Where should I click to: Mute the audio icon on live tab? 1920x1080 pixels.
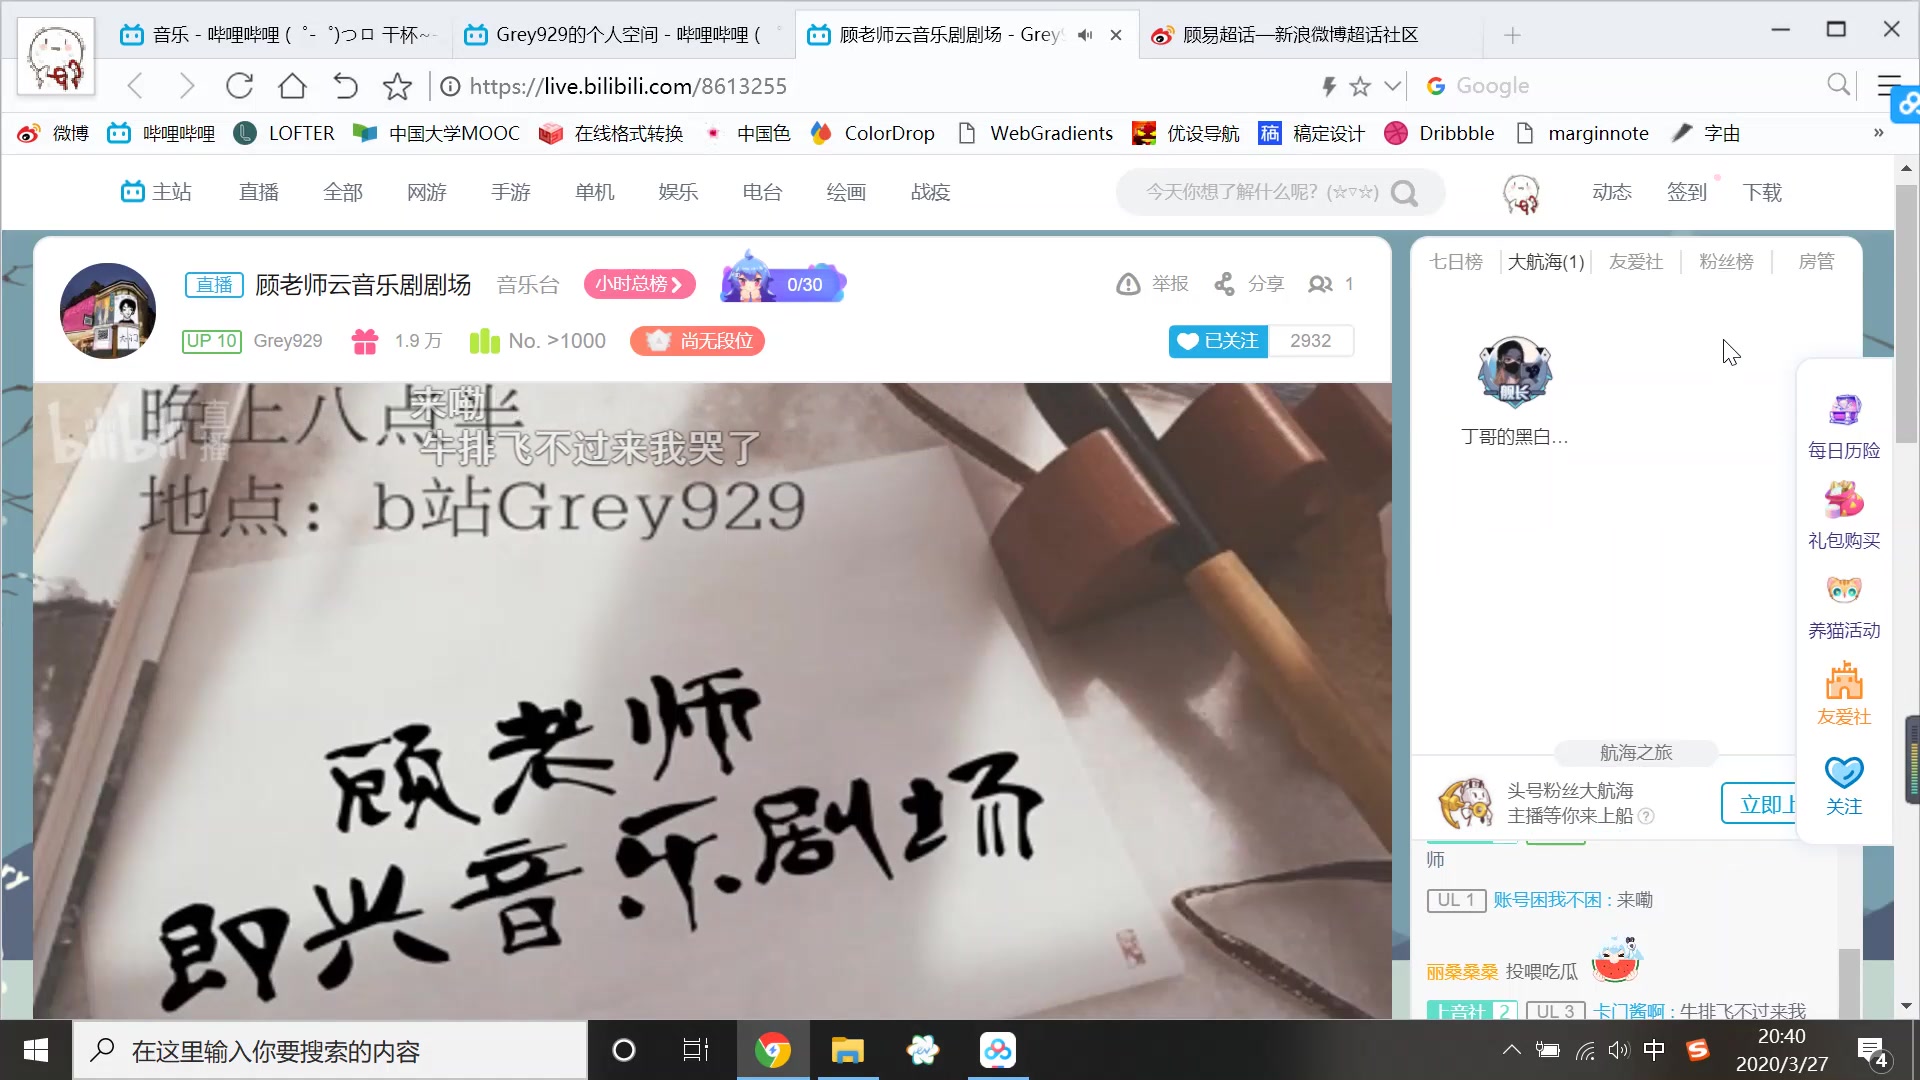[x=1085, y=35]
